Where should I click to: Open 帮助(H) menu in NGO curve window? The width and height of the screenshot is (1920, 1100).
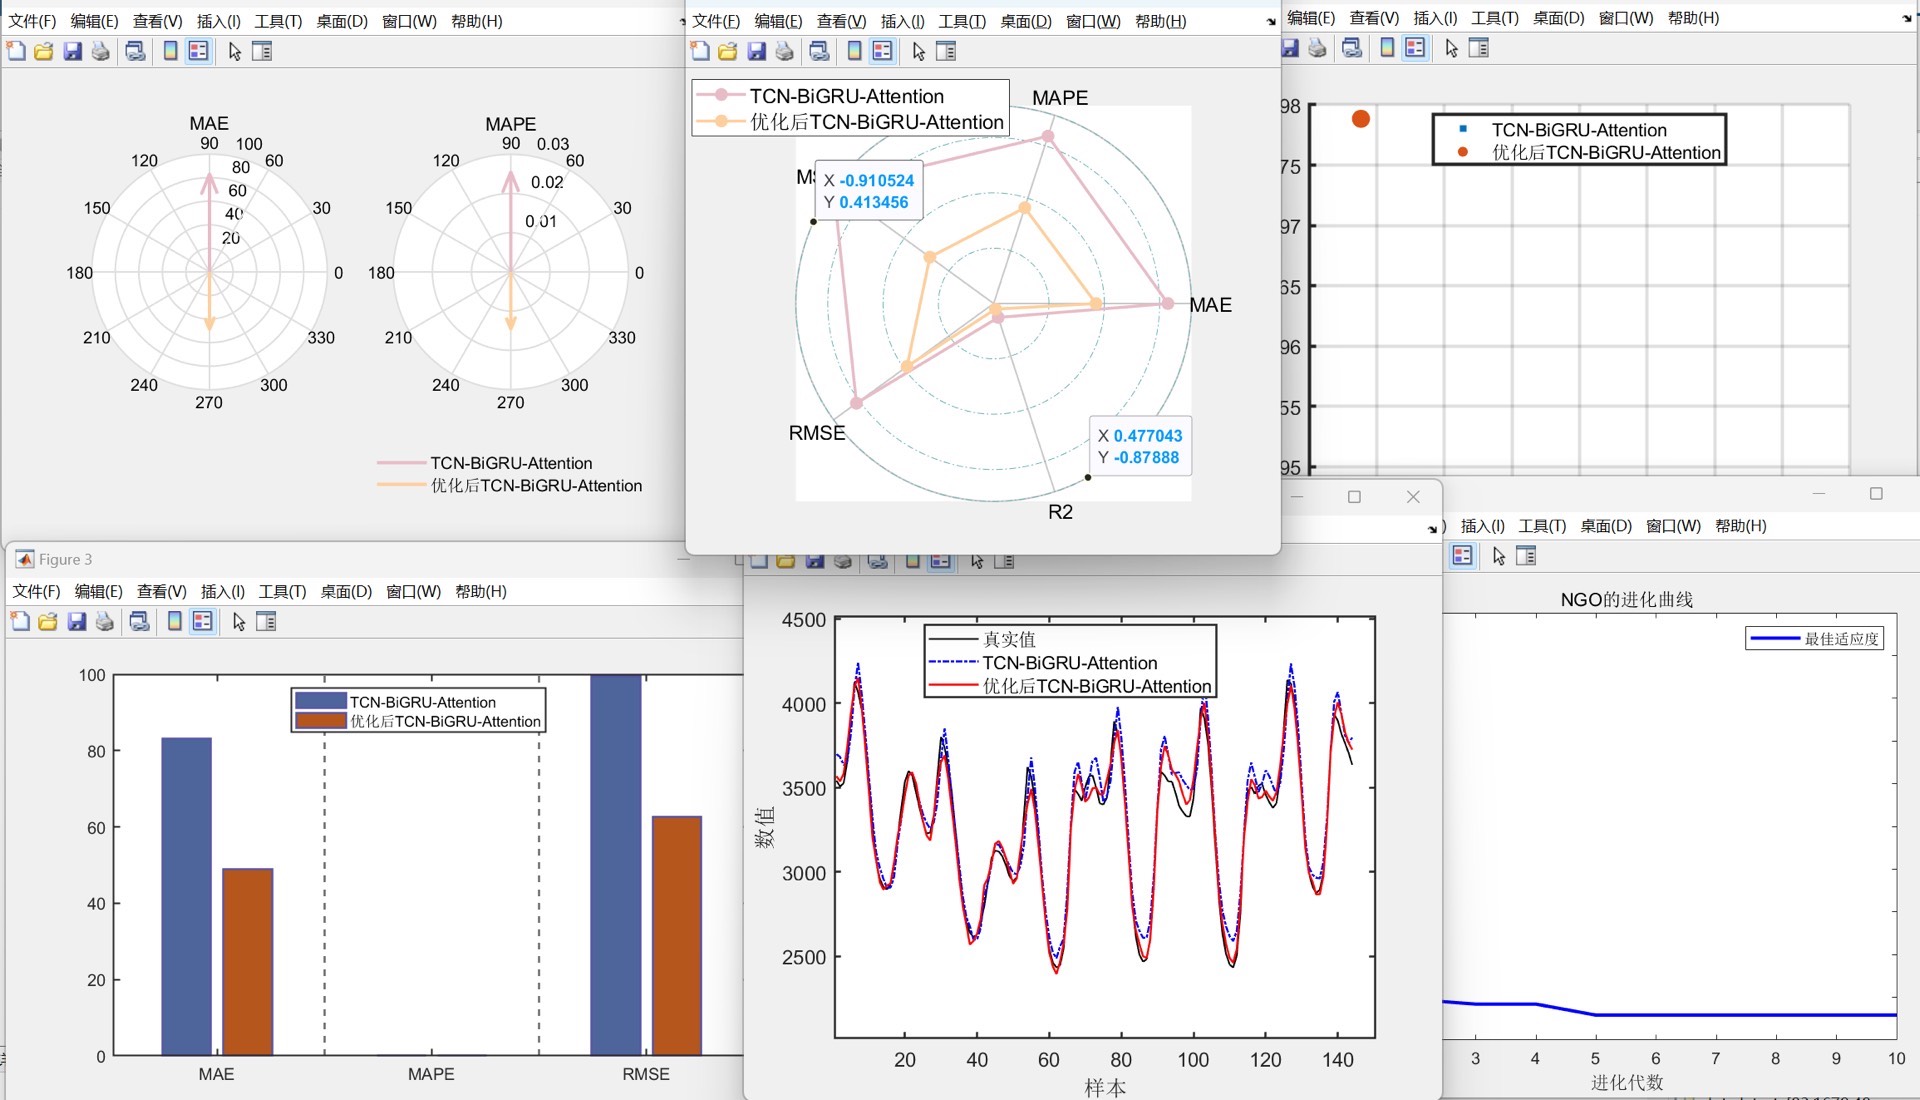coord(1740,526)
